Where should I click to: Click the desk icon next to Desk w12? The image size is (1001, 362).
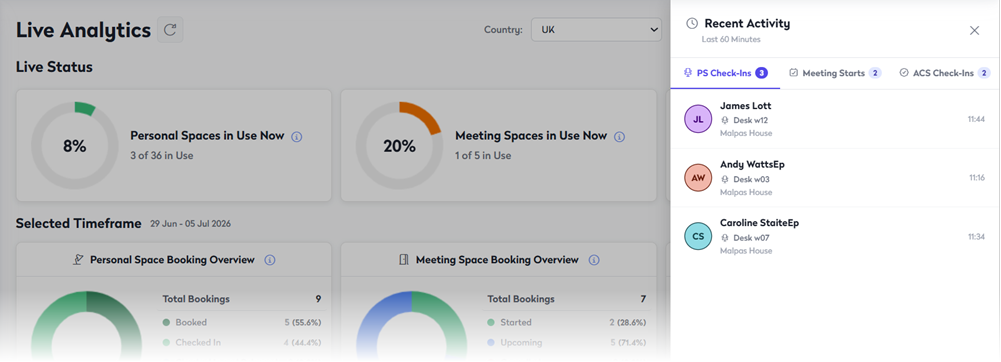(x=725, y=120)
